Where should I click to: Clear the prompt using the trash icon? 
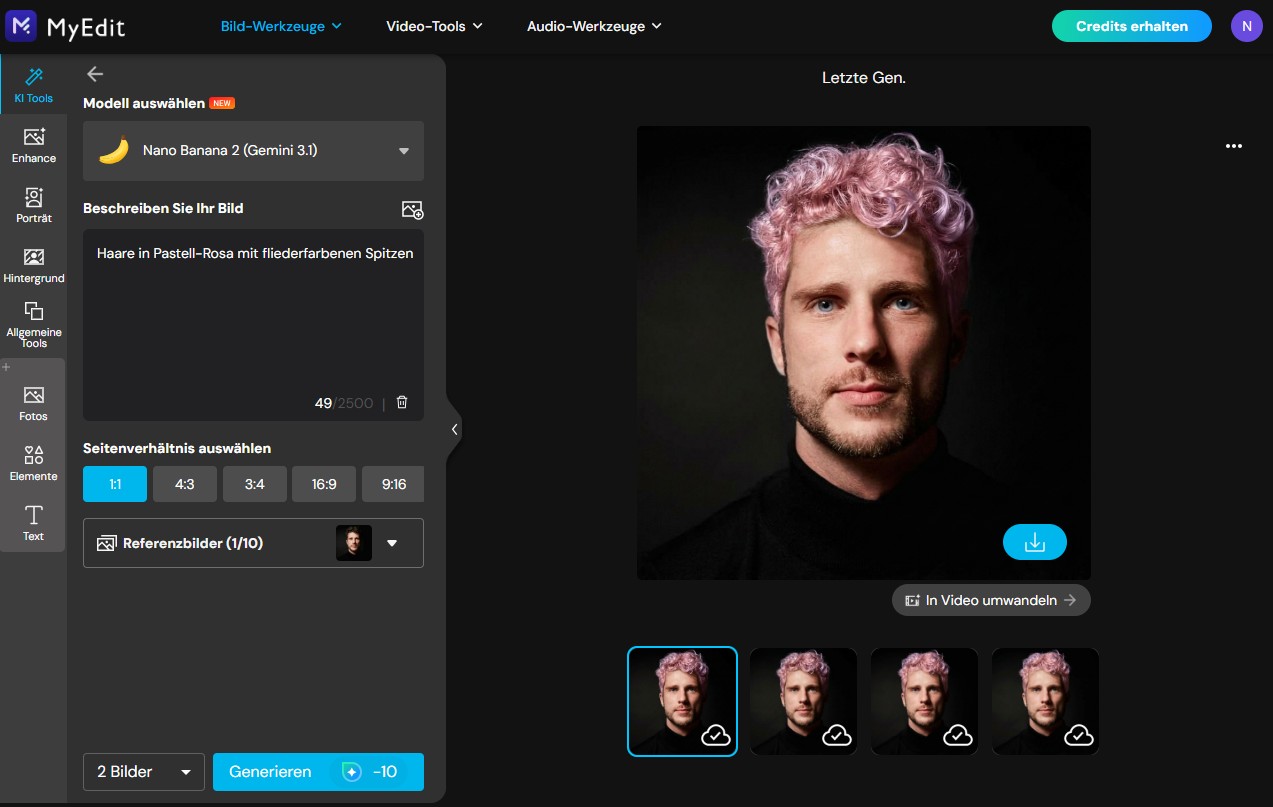[x=401, y=401]
